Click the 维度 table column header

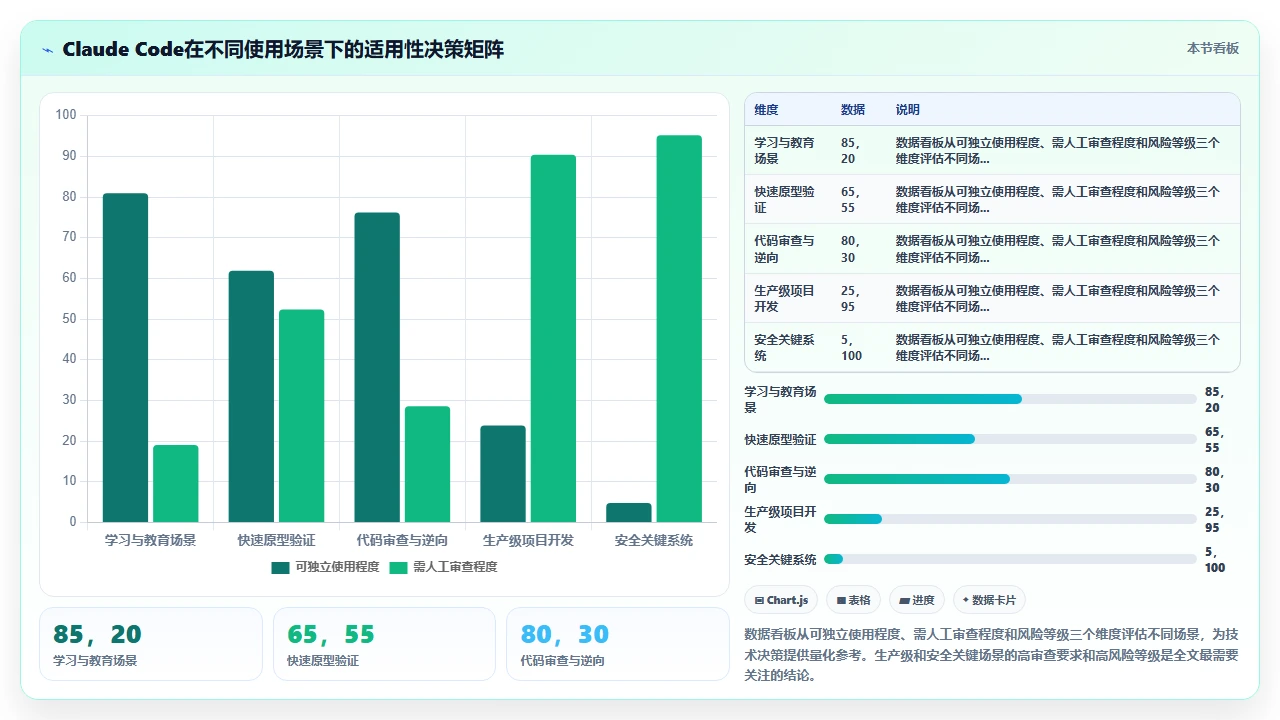(766, 109)
